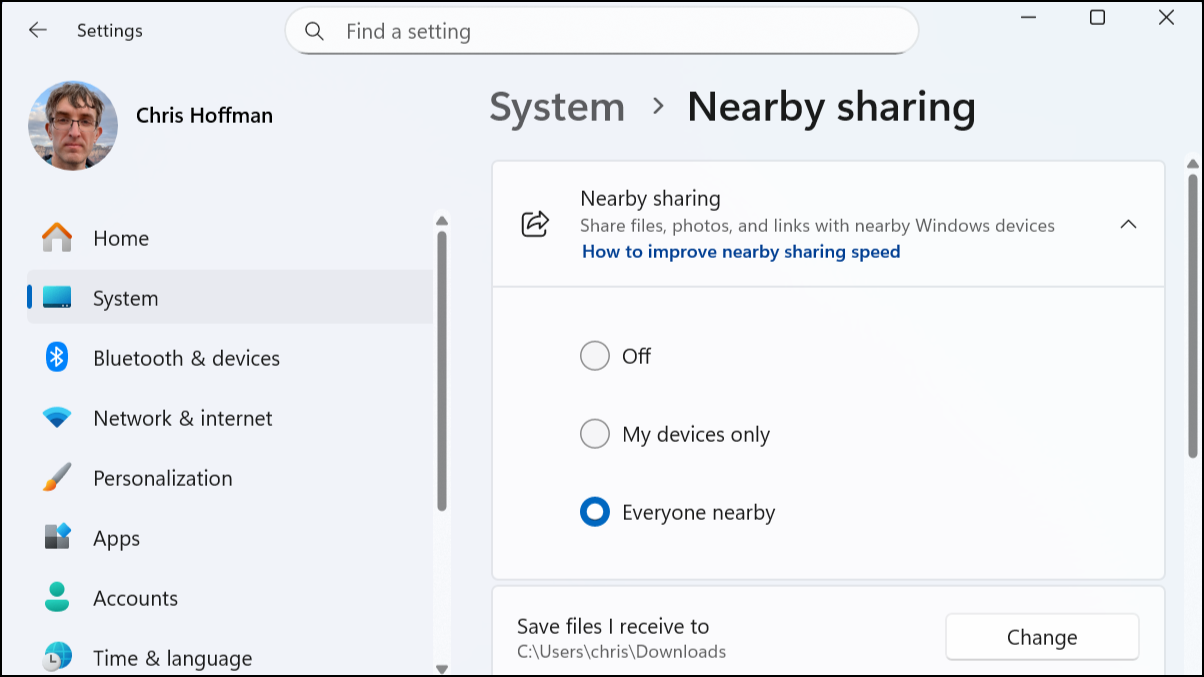
Task: Click the Network & internet icon
Action: pos(57,418)
